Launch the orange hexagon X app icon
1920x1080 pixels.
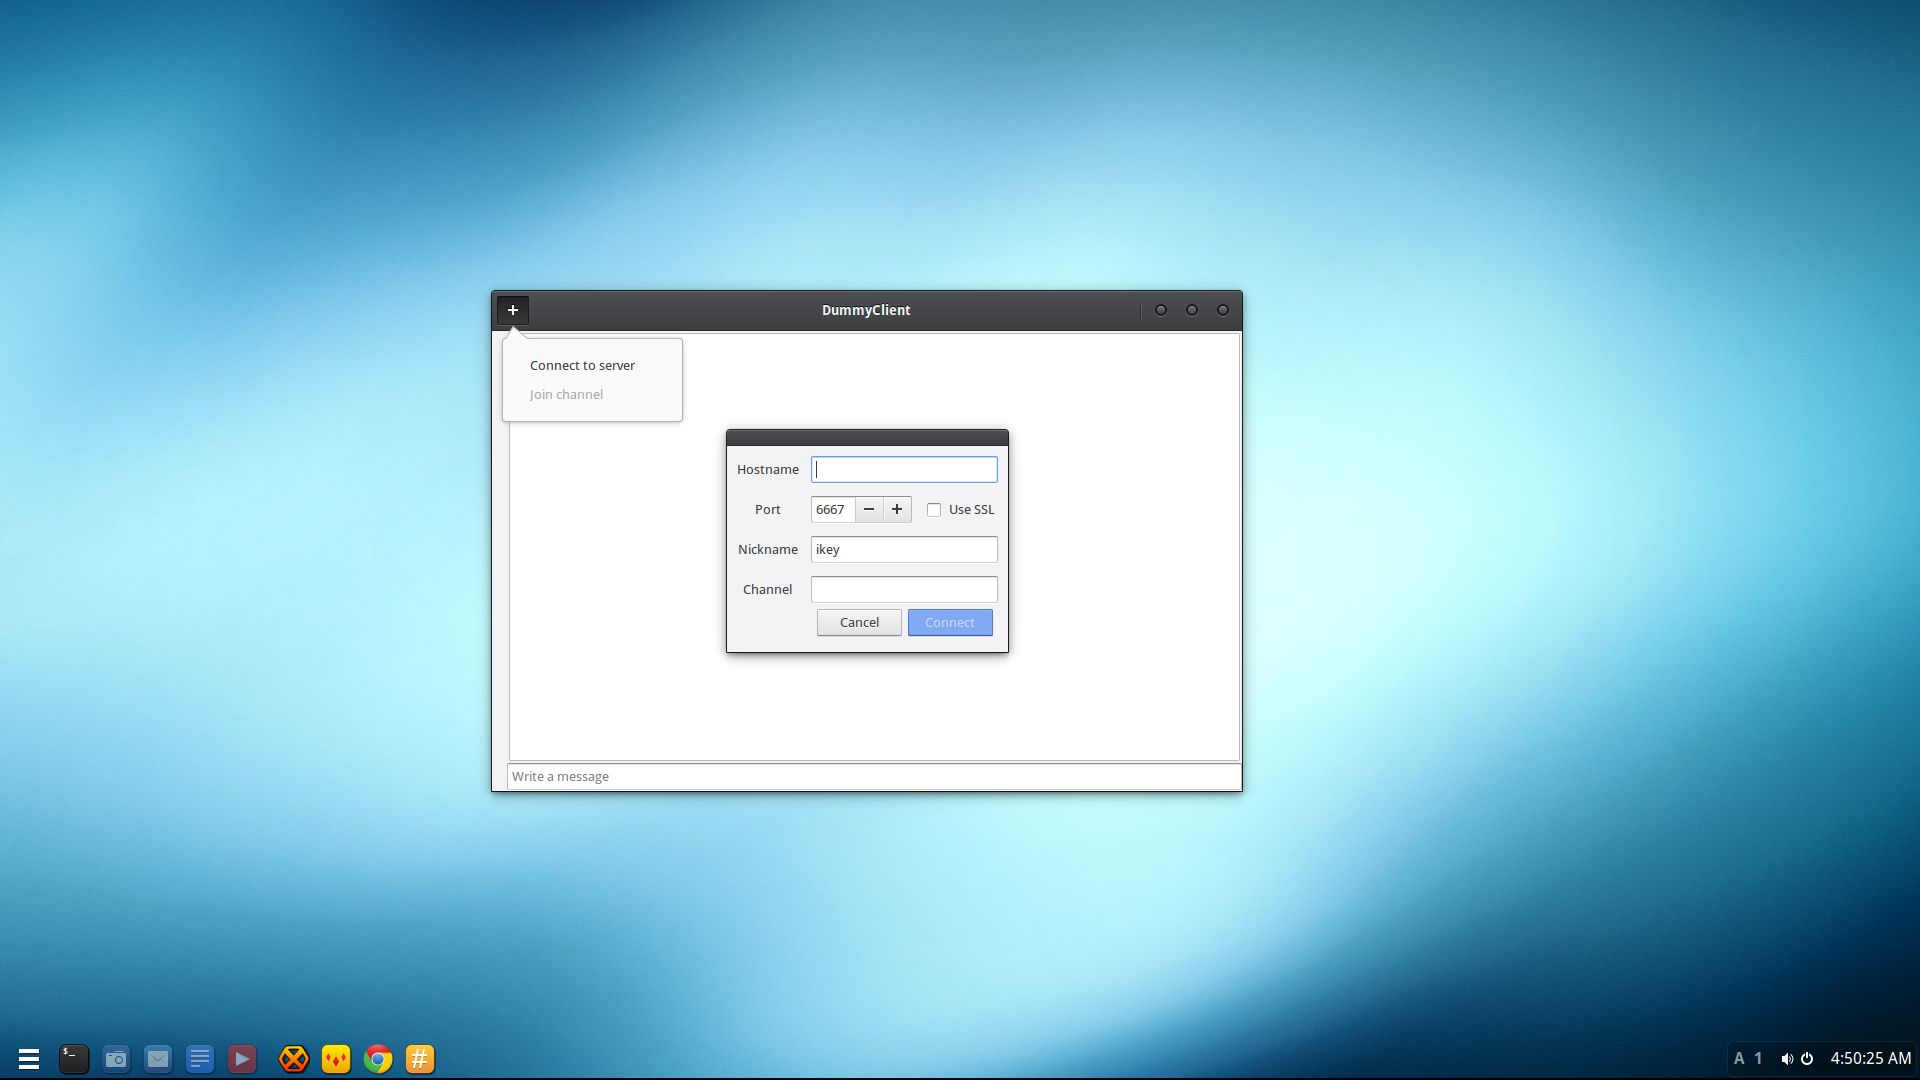click(x=294, y=1058)
